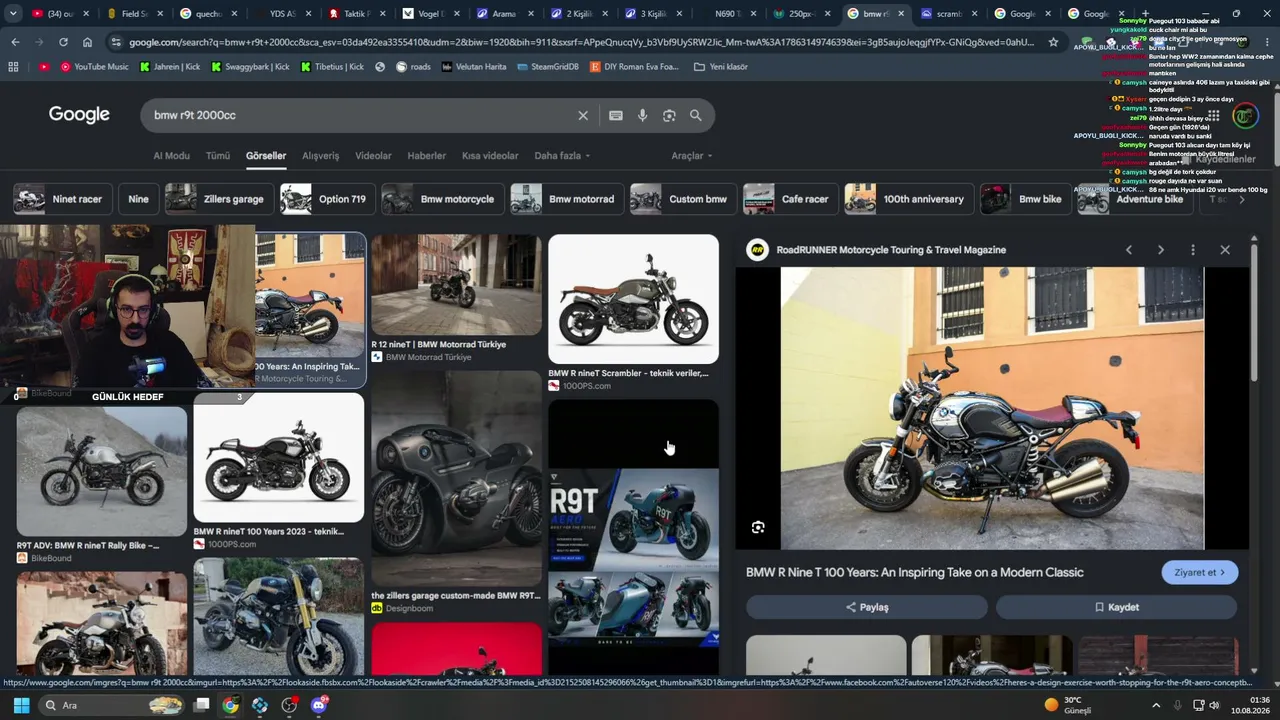
Task: Open the 'Yeni klasör' bookmark folder
Action: 721,67
